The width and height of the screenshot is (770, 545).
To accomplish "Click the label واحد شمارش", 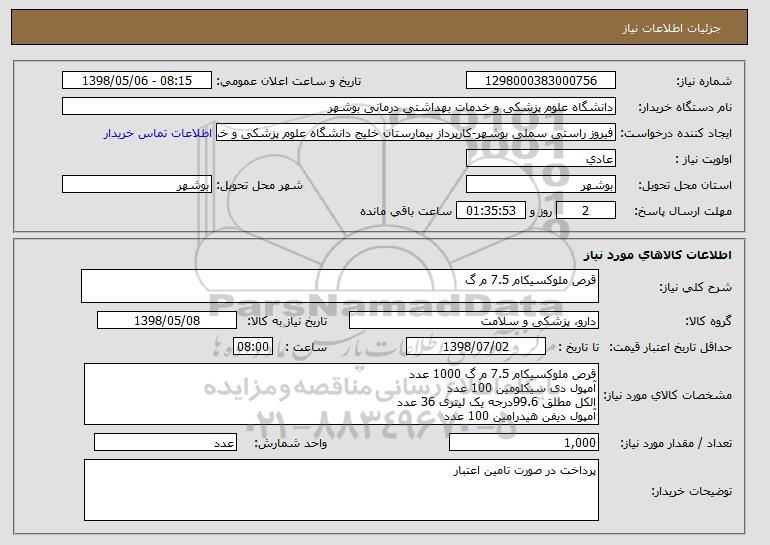I will click(290, 444).
